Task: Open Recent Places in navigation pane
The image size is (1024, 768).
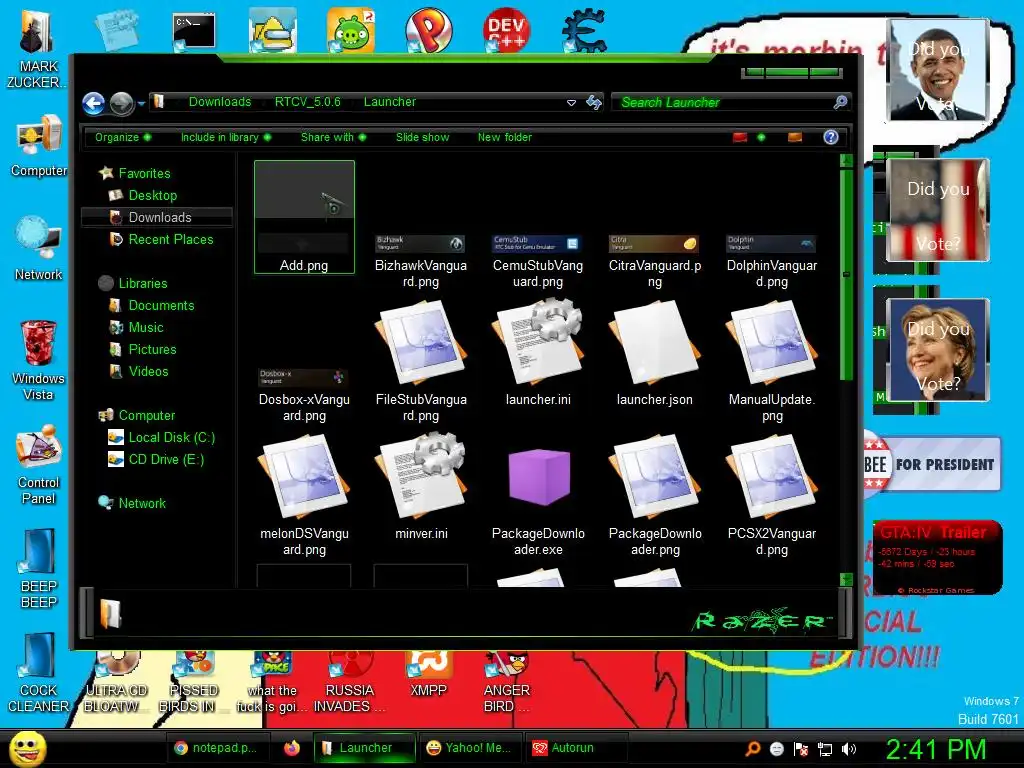Action: 171,239
